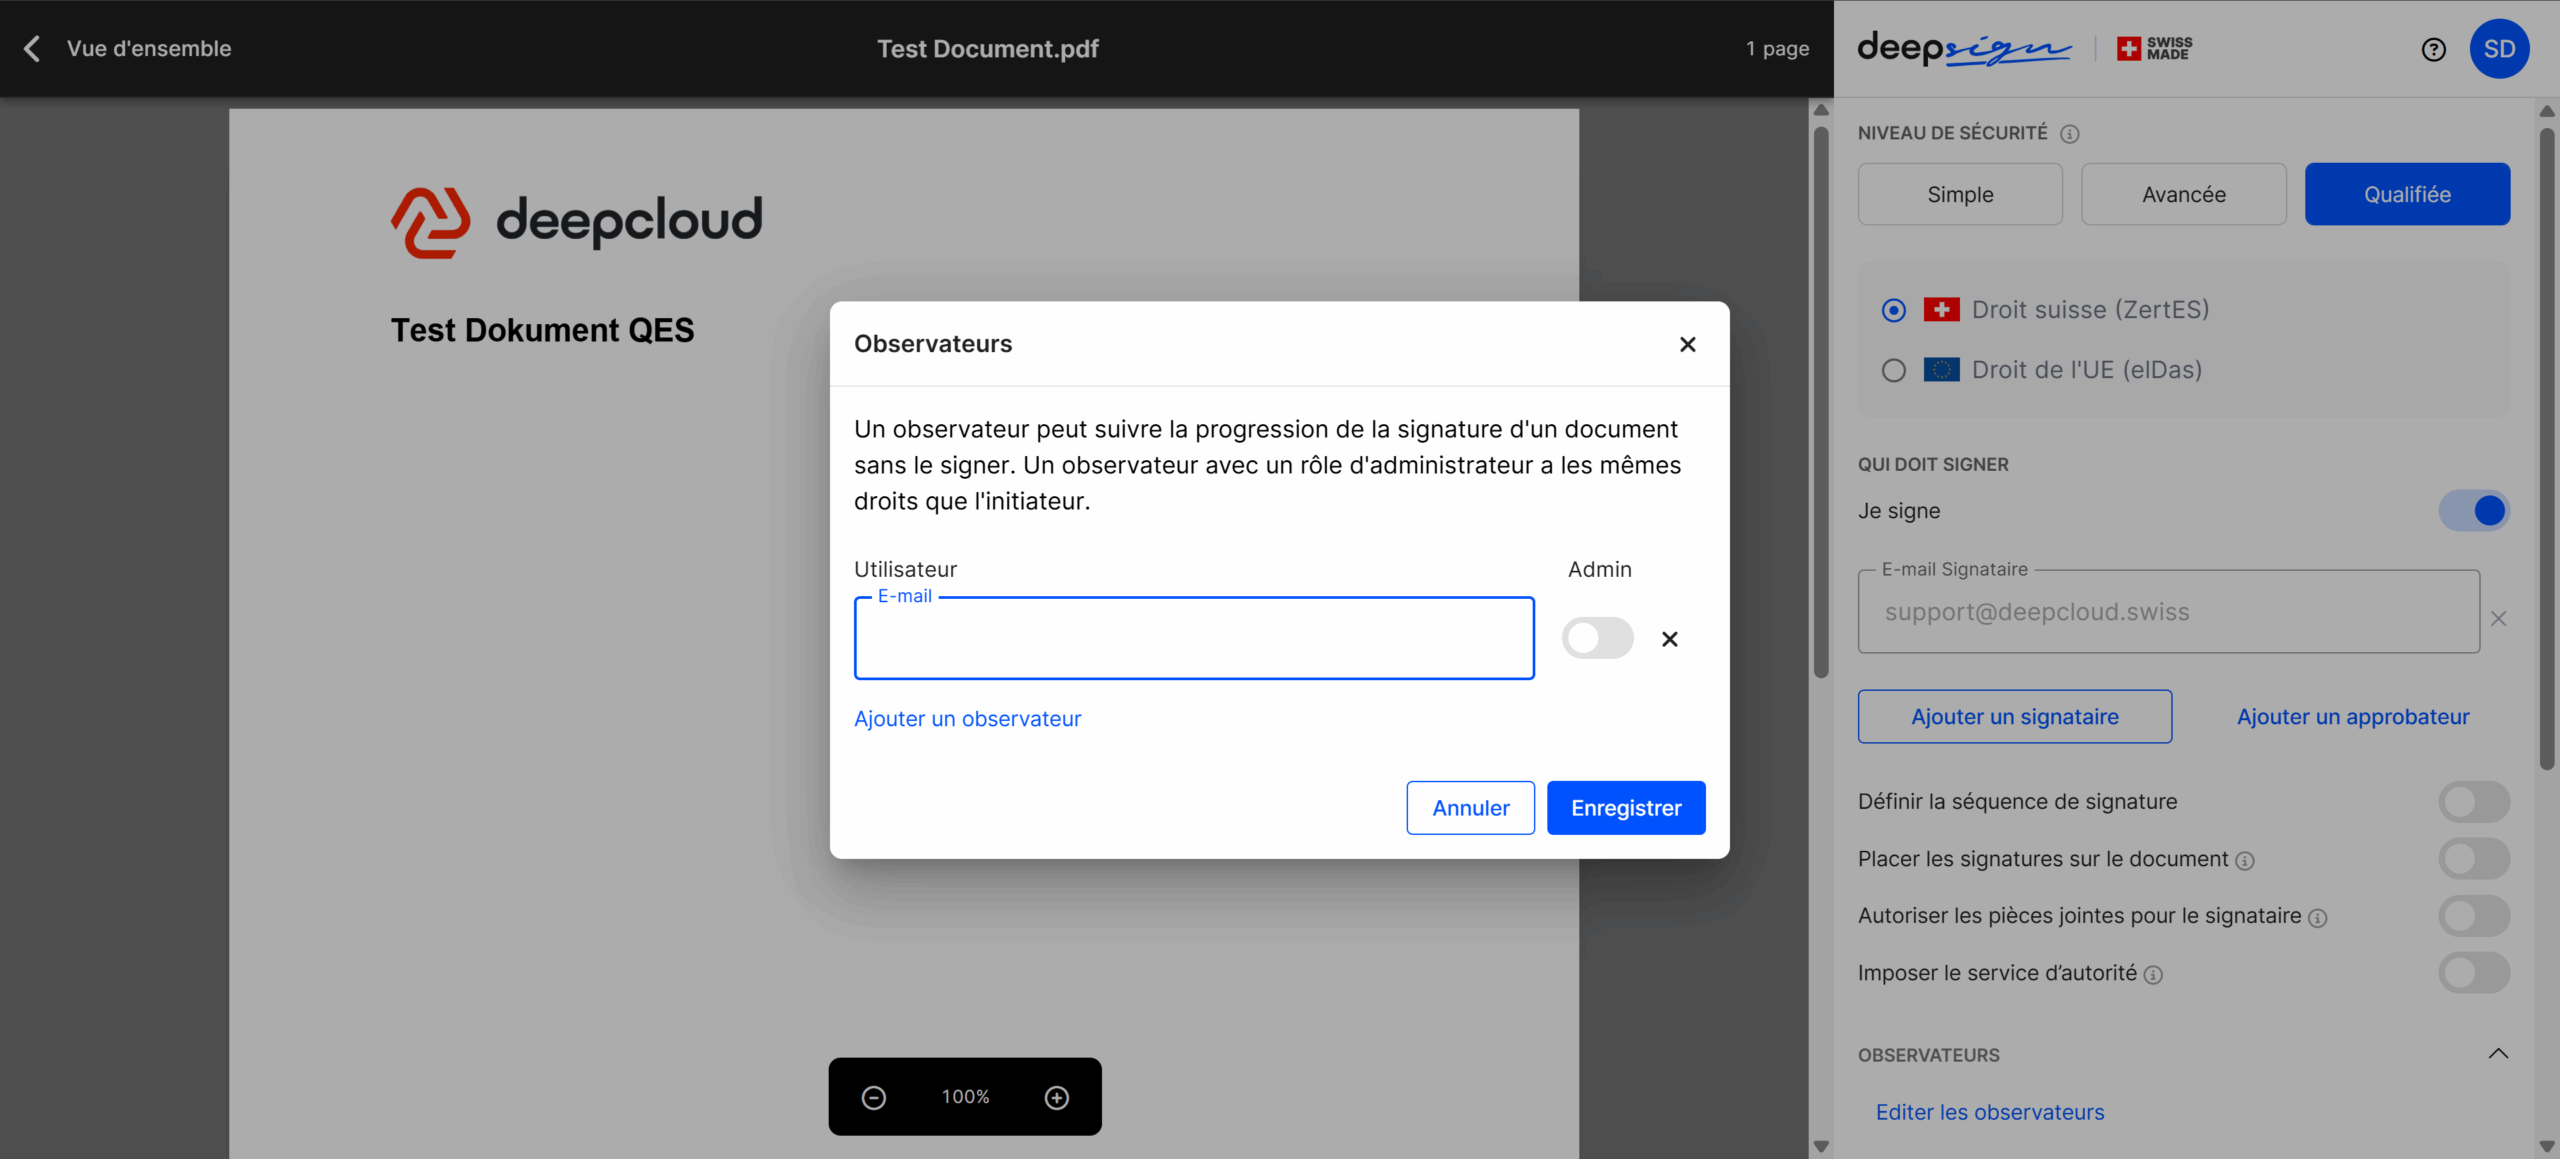The image size is (2560, 1159).
Task: Focus the observer E-mail input field
Action: [1193, 640]
